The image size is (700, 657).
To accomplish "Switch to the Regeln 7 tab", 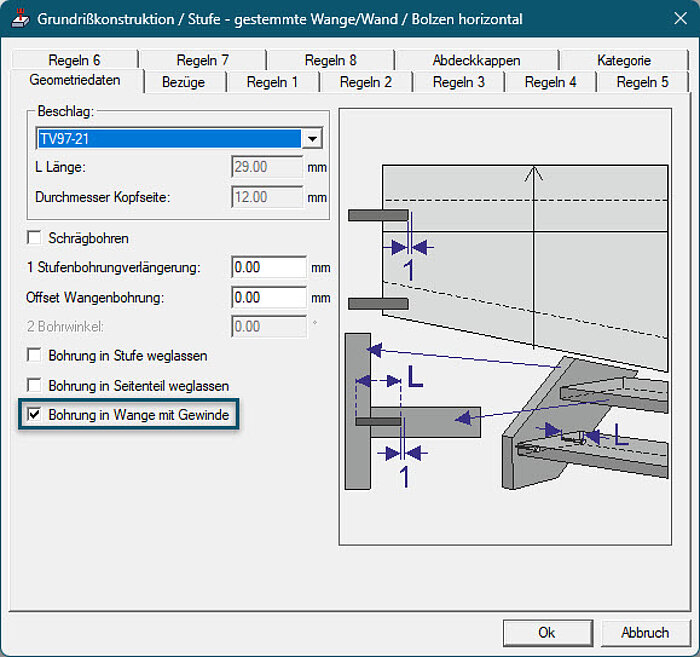I will pyautogui.click(x=203, y=60).
